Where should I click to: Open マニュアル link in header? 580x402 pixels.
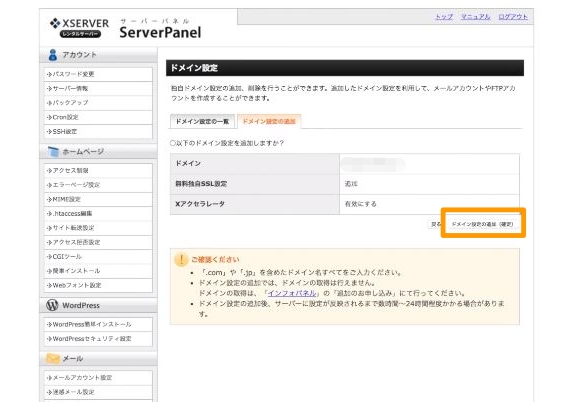click(475, 17)
